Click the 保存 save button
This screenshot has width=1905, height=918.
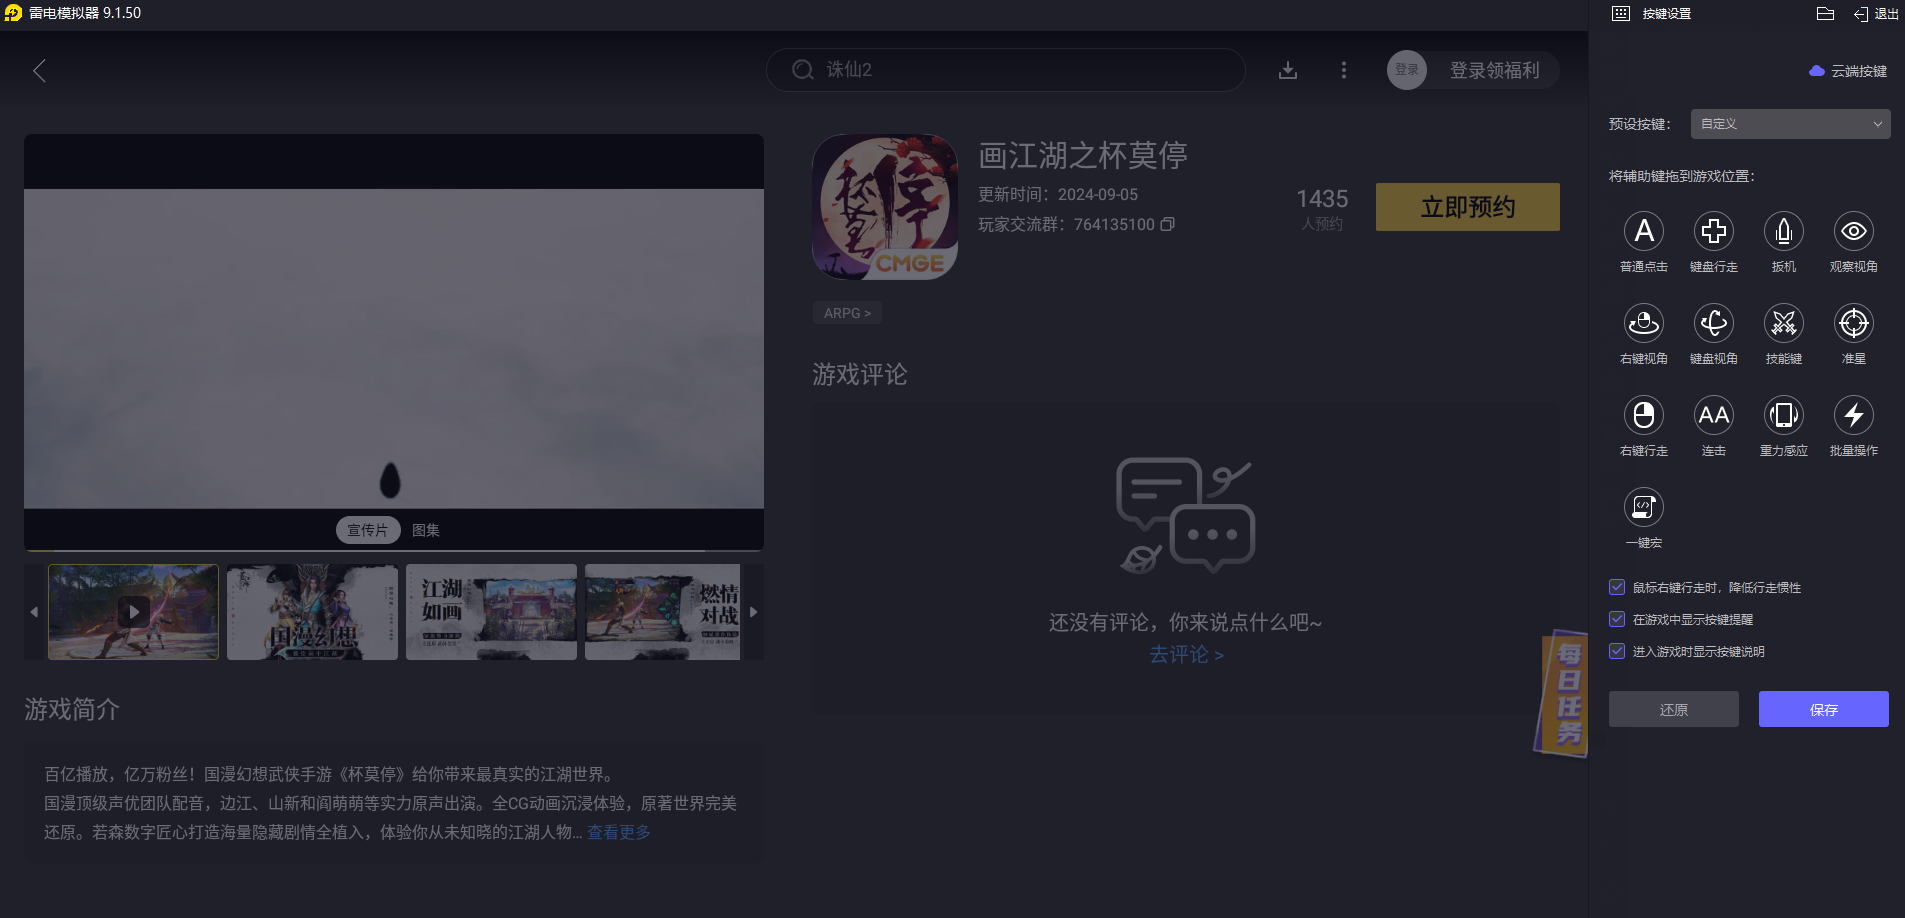click(1823, 709)
